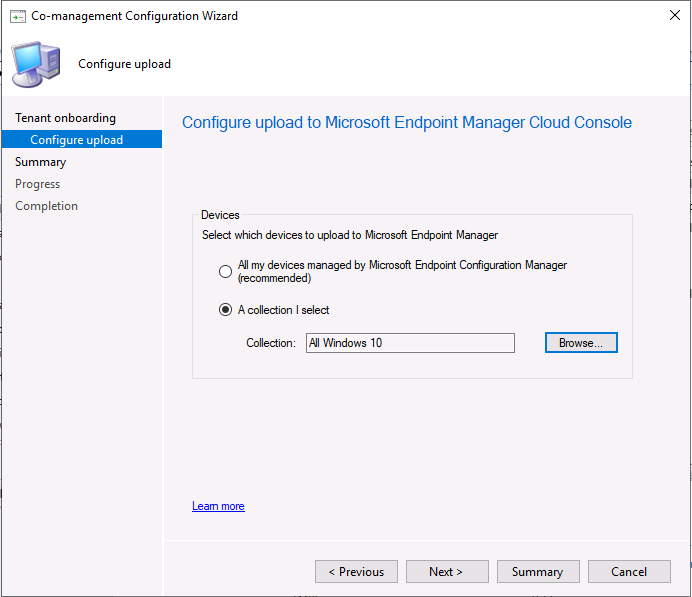Jump to Summary using bottom button
Screen dimensions: 692x597
coord(538,571)
